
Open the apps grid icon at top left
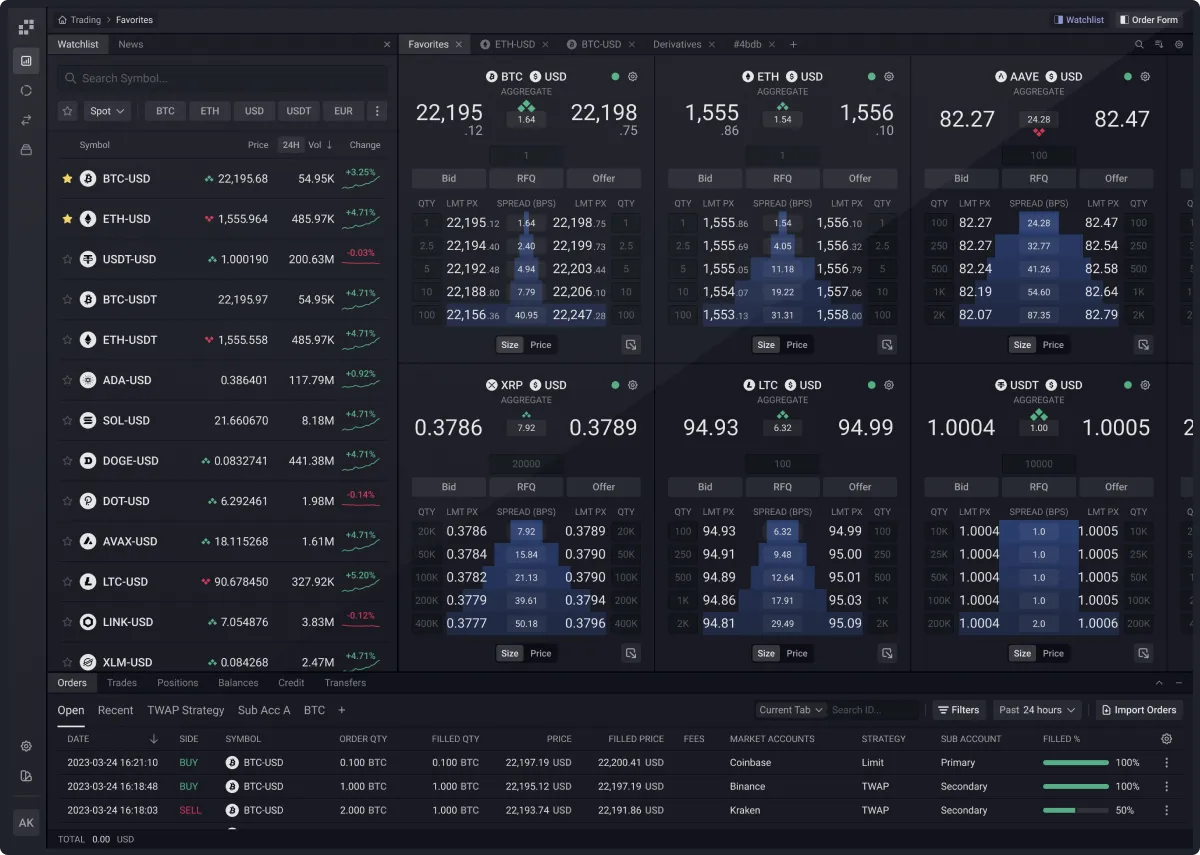click(25, 26)
